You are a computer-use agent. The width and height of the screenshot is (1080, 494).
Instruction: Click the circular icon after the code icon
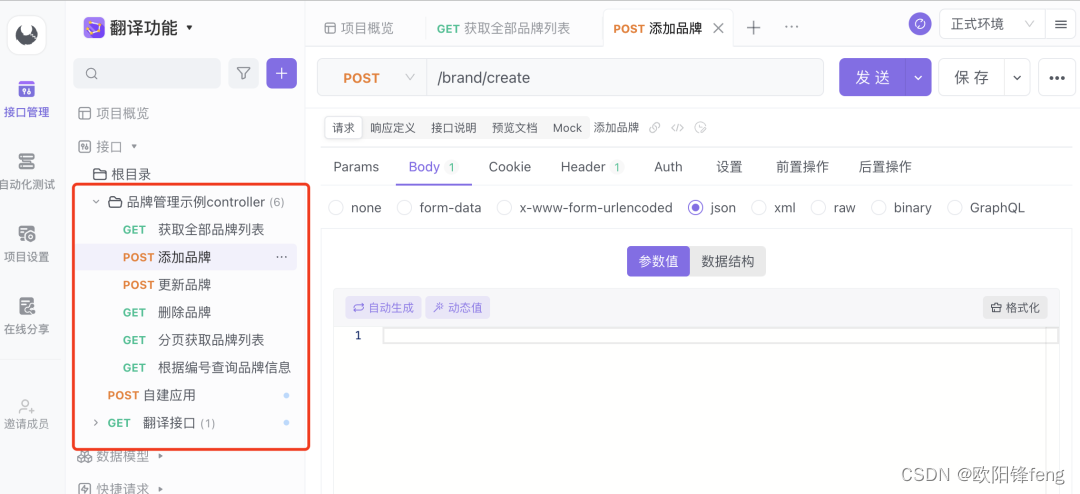[700, 127]
